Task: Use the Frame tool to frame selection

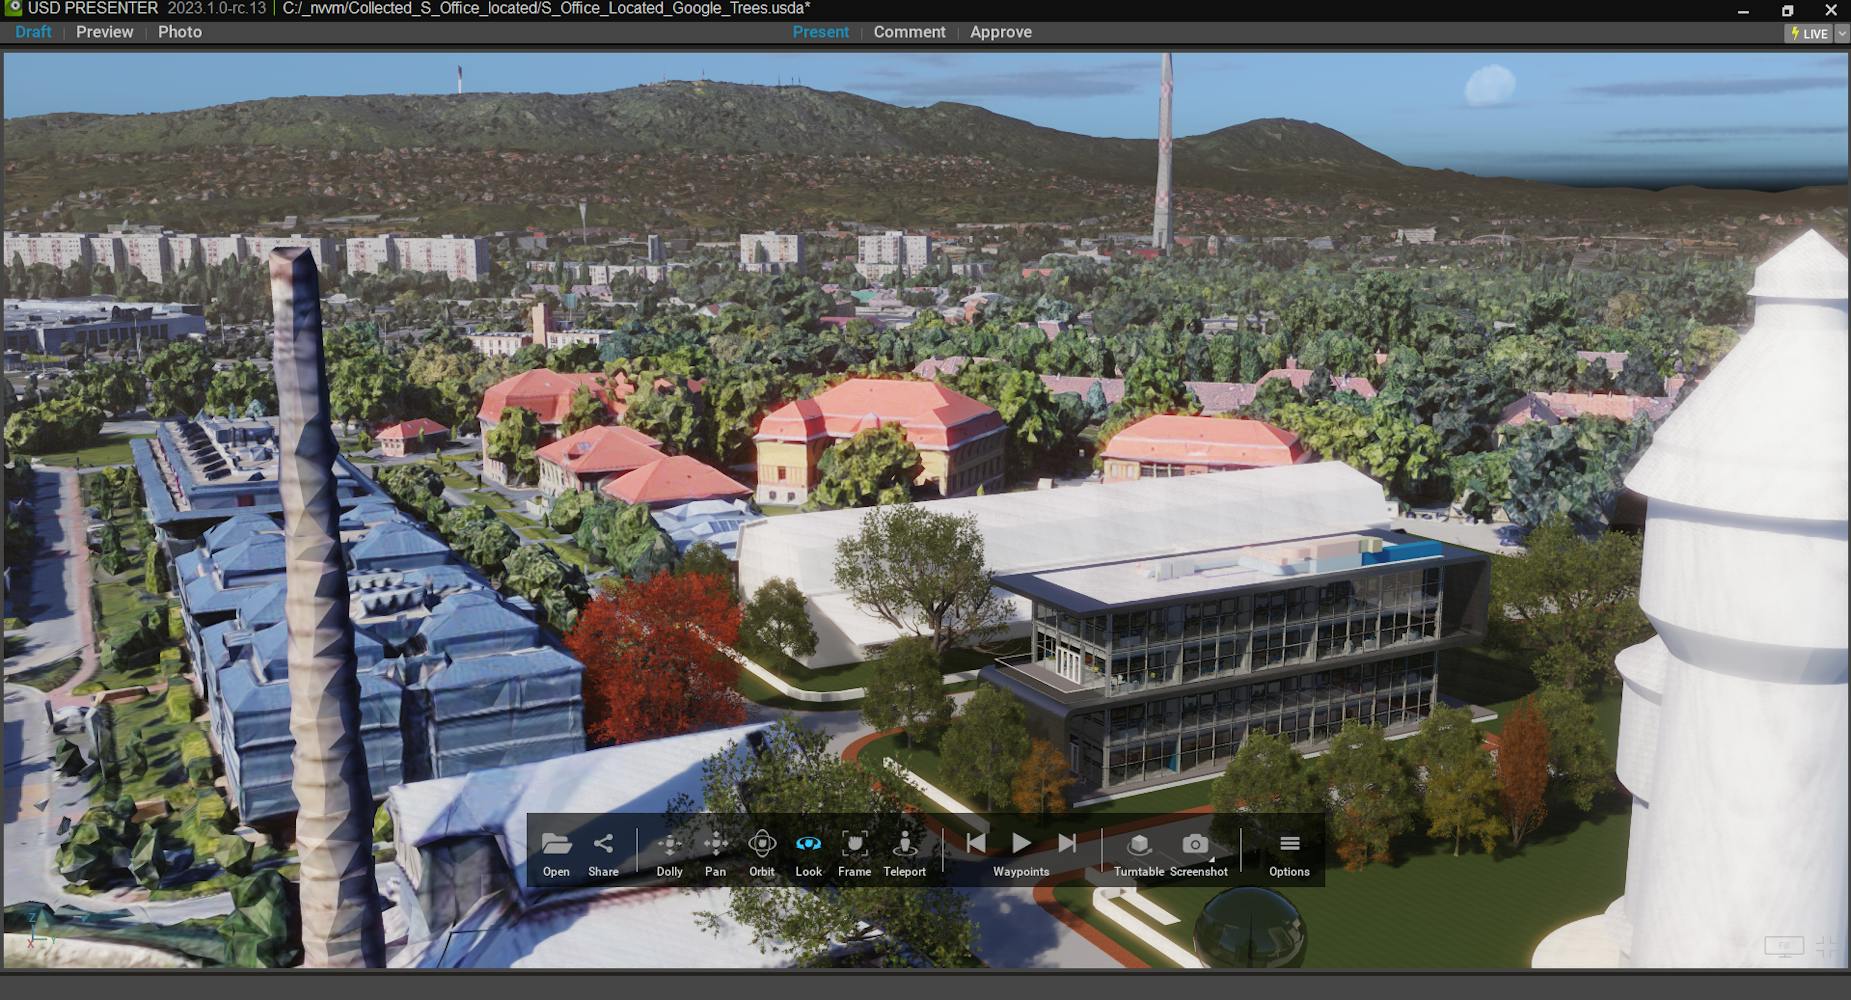Action: (x=854, y=845)
